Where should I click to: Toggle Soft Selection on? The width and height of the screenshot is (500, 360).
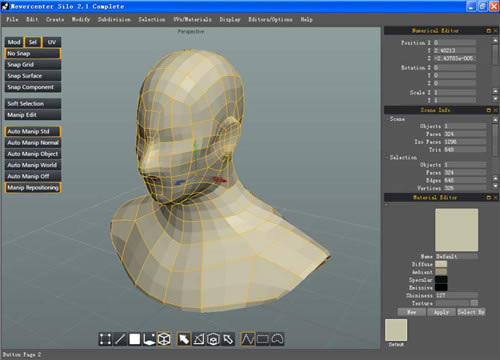click(x=33, y=104)
